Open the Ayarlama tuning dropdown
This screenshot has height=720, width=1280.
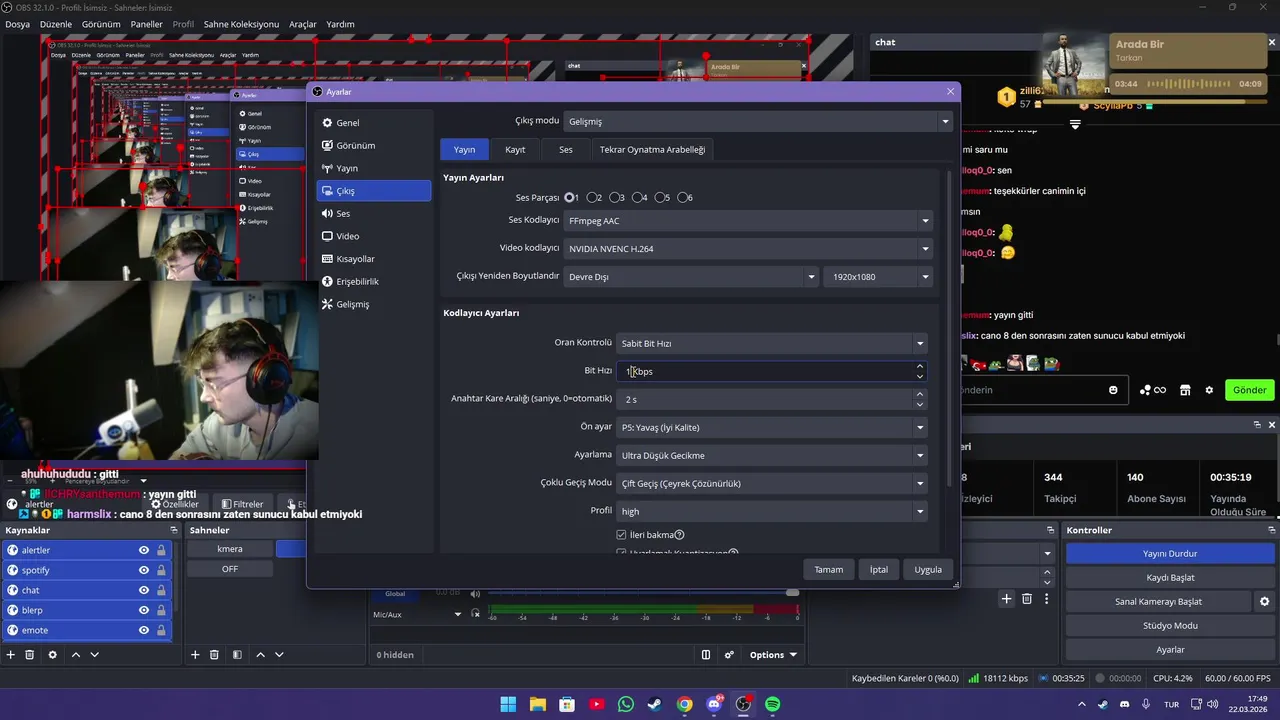[771, 455]
